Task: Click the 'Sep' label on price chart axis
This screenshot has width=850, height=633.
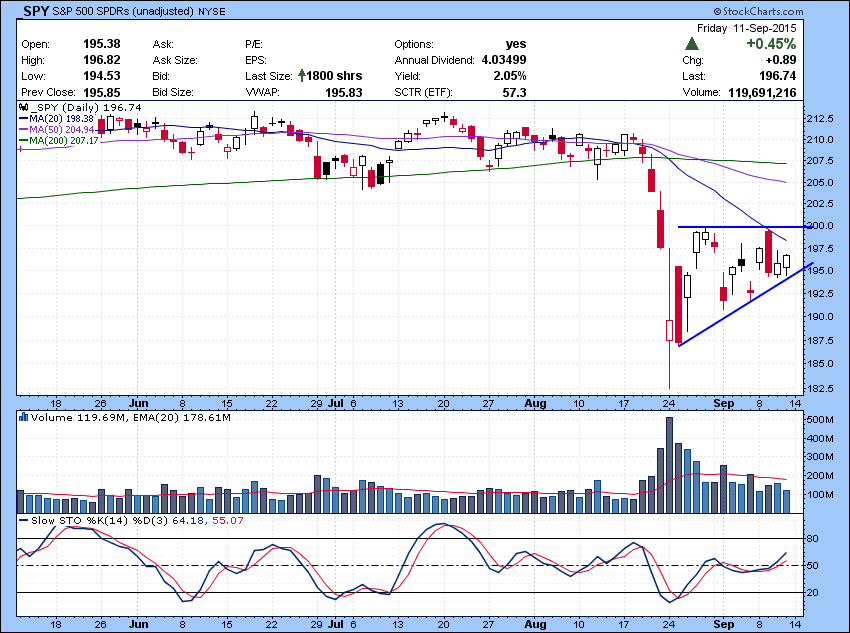Action: (724, 403)
